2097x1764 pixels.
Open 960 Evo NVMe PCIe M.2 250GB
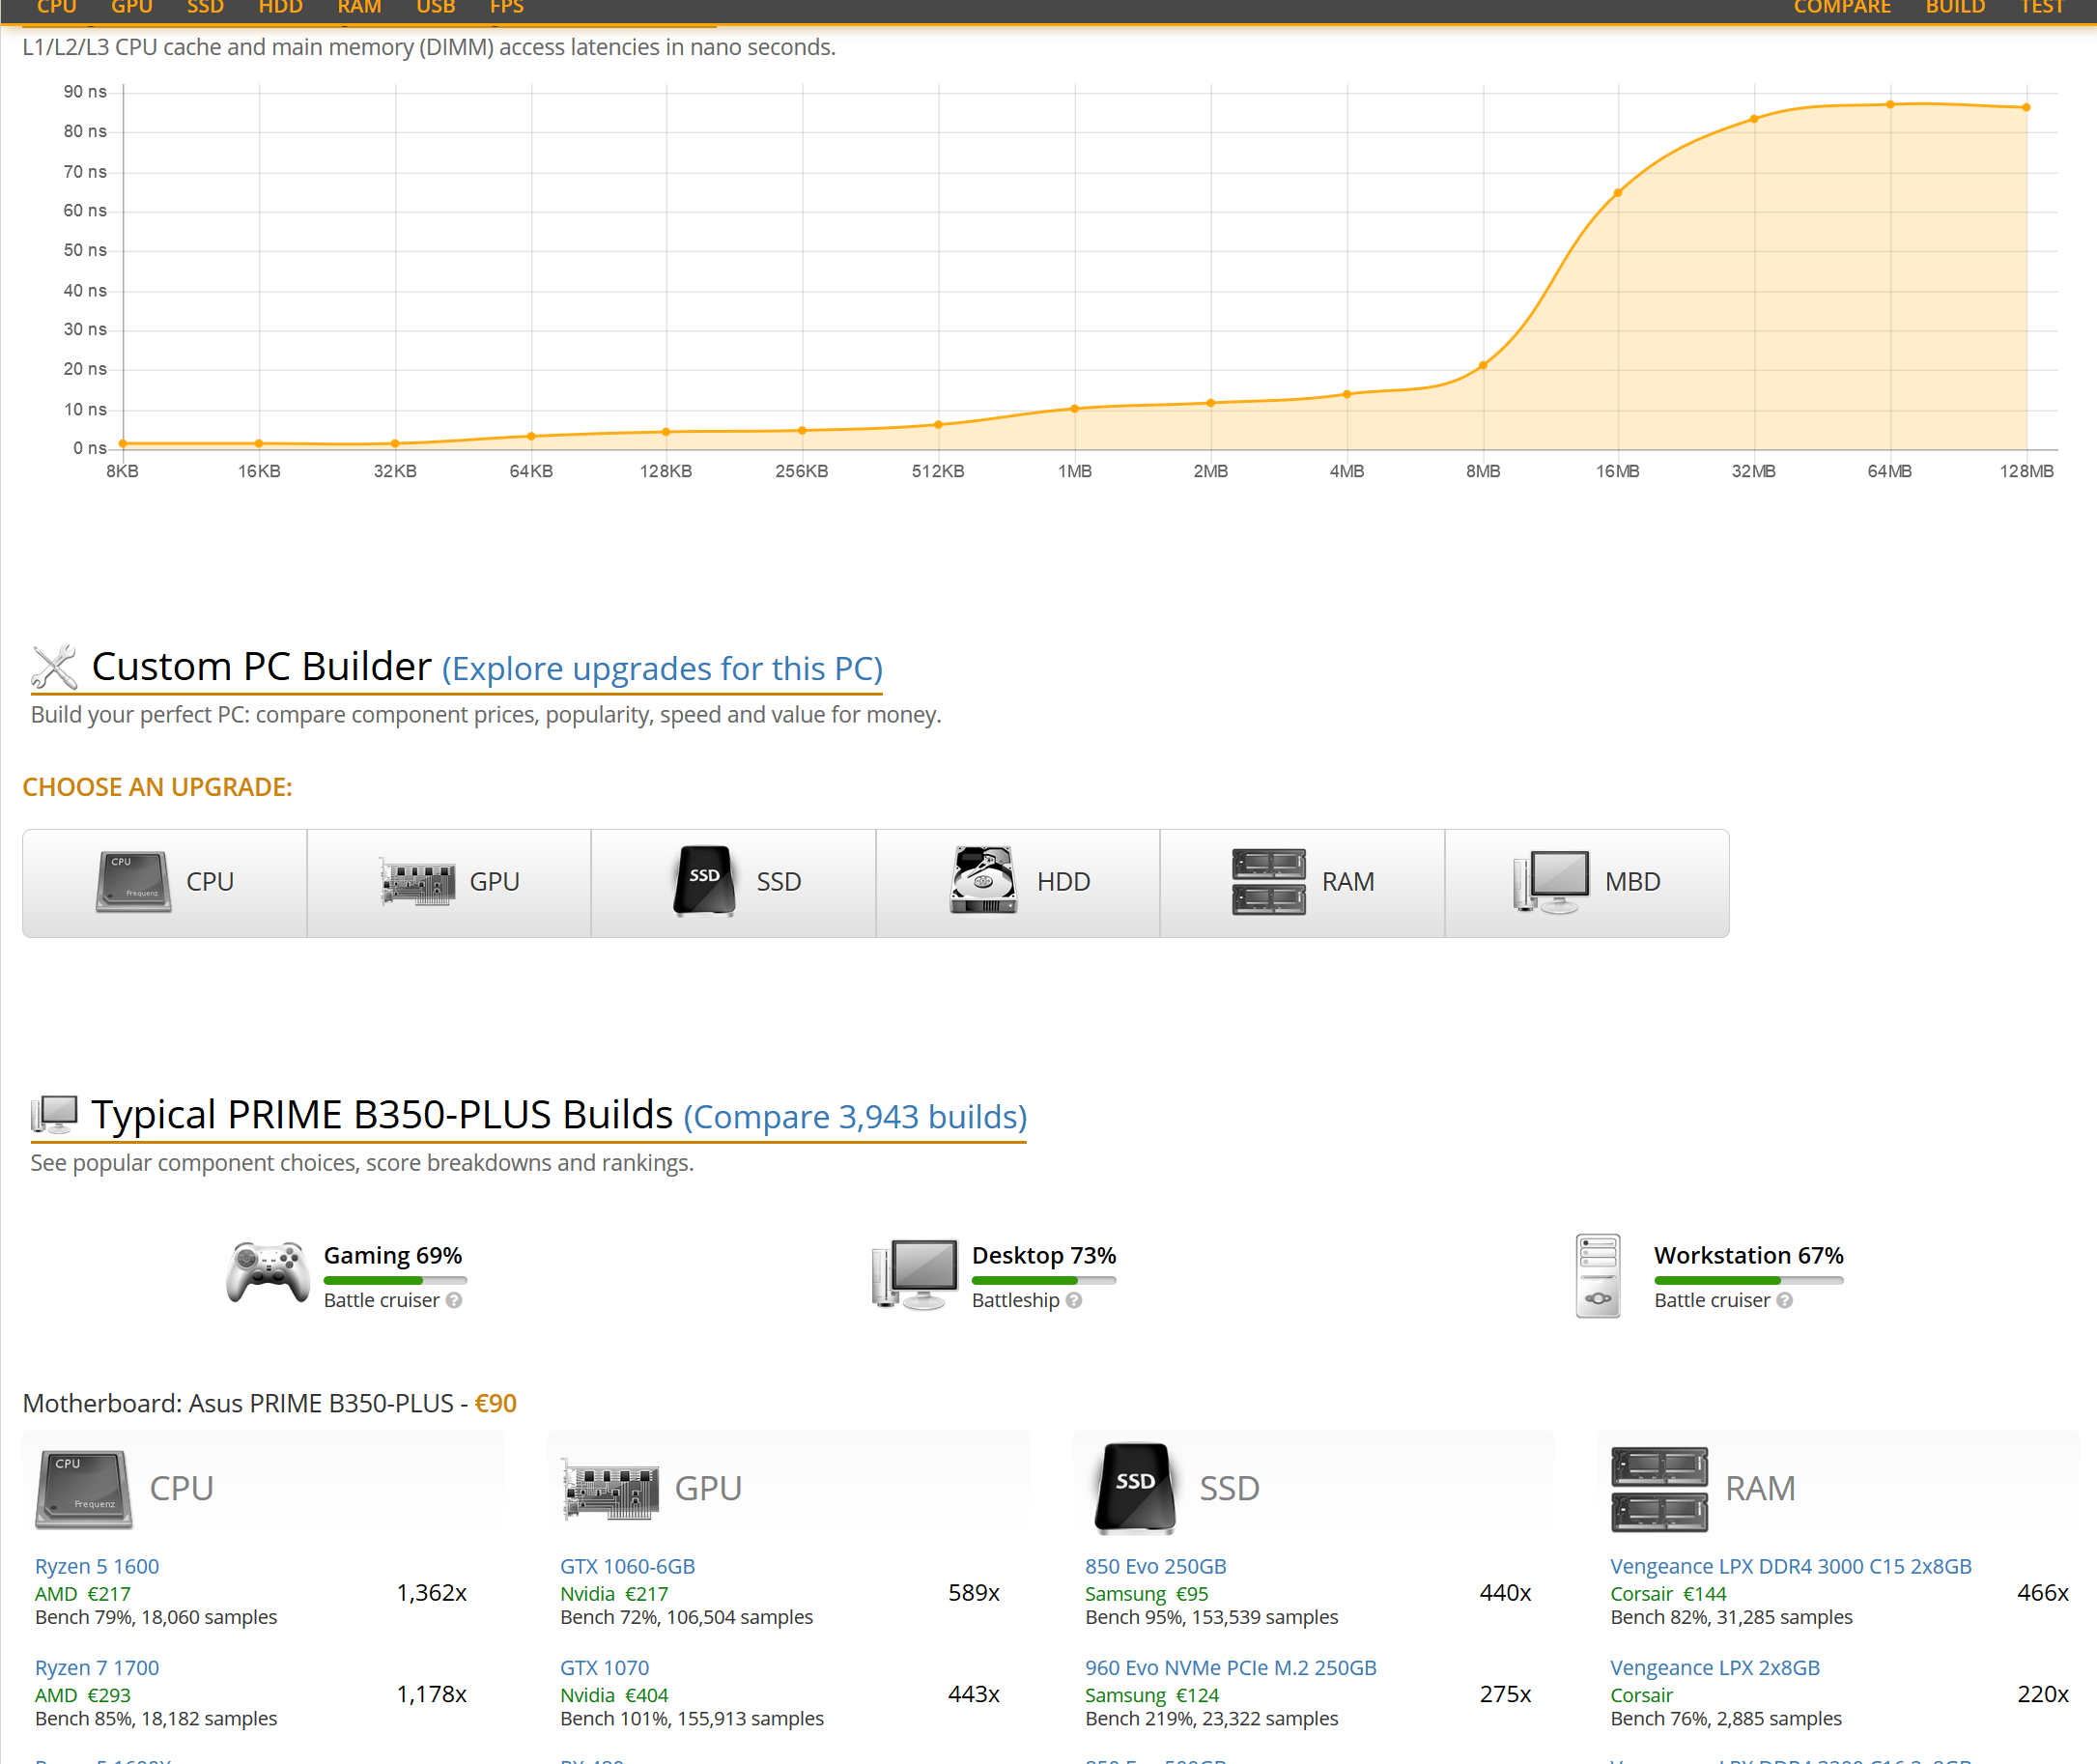(1230, 1667)
